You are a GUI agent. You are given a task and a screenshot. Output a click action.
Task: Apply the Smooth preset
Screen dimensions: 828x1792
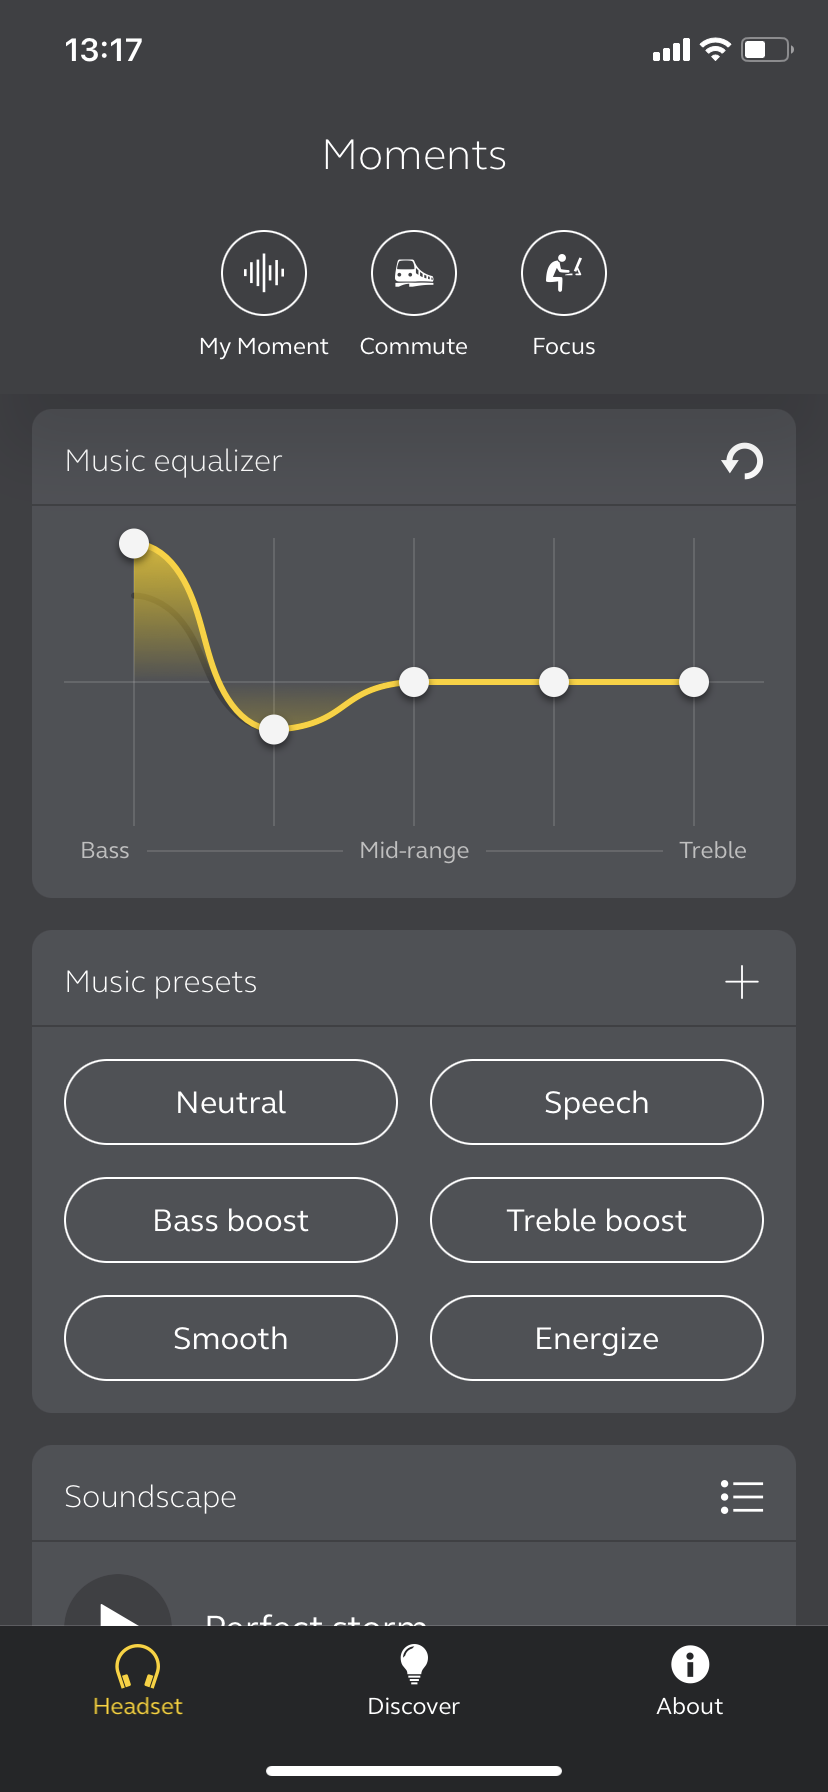tap(231, 1338)
